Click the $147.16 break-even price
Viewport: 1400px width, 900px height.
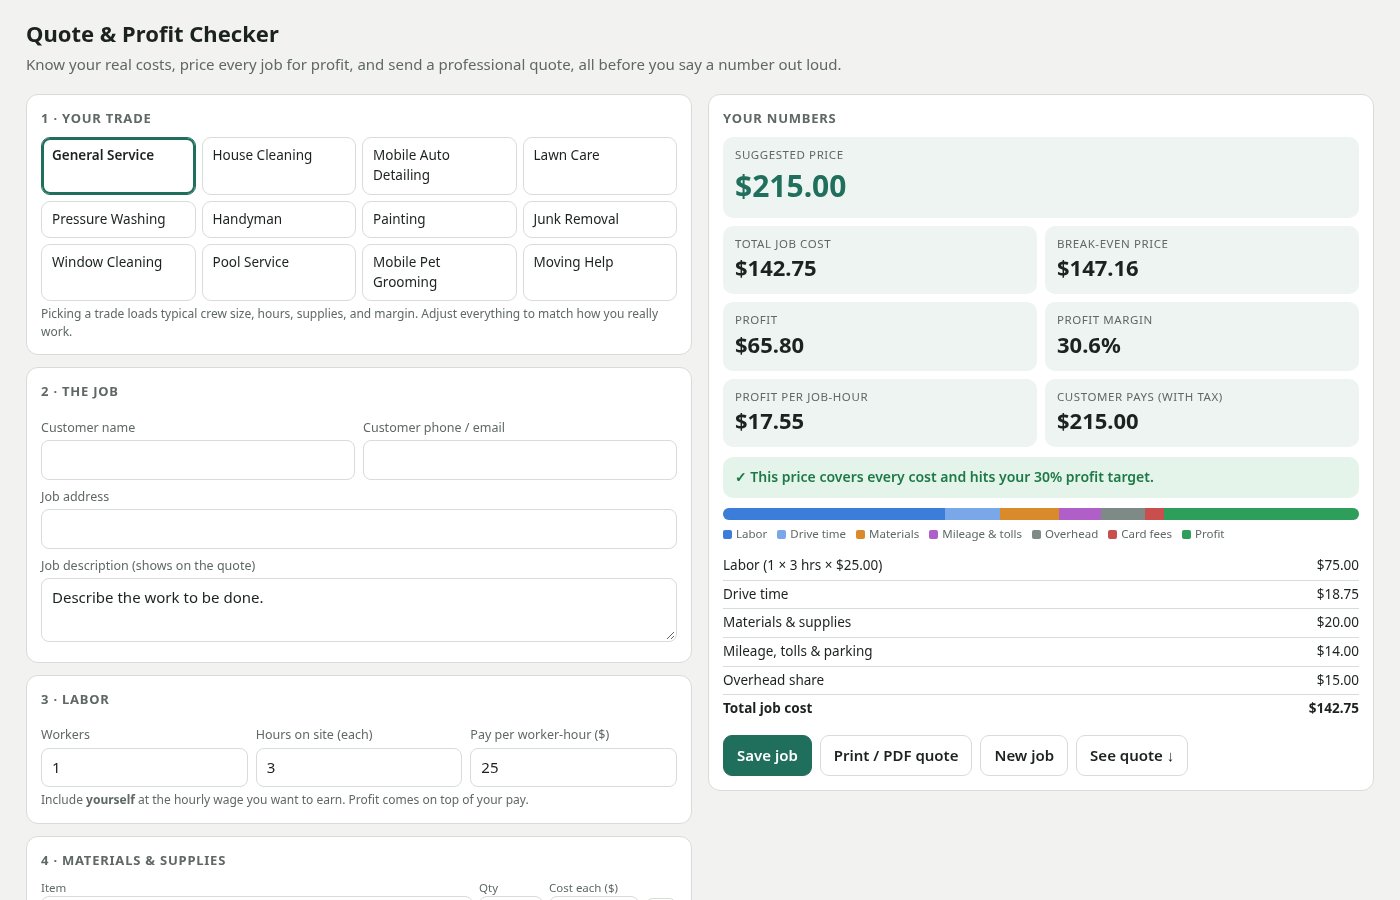point(1097,269)
